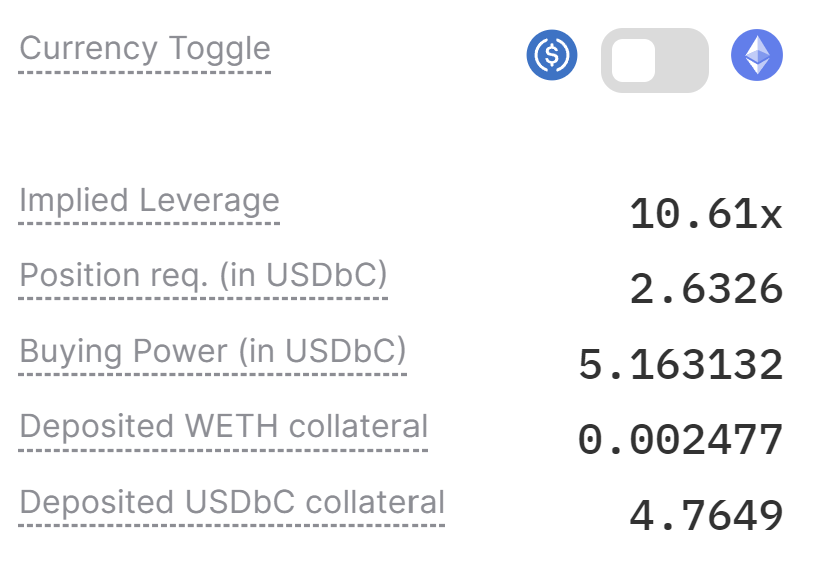Select the 5.163132 buying power value

click(680, 365)
